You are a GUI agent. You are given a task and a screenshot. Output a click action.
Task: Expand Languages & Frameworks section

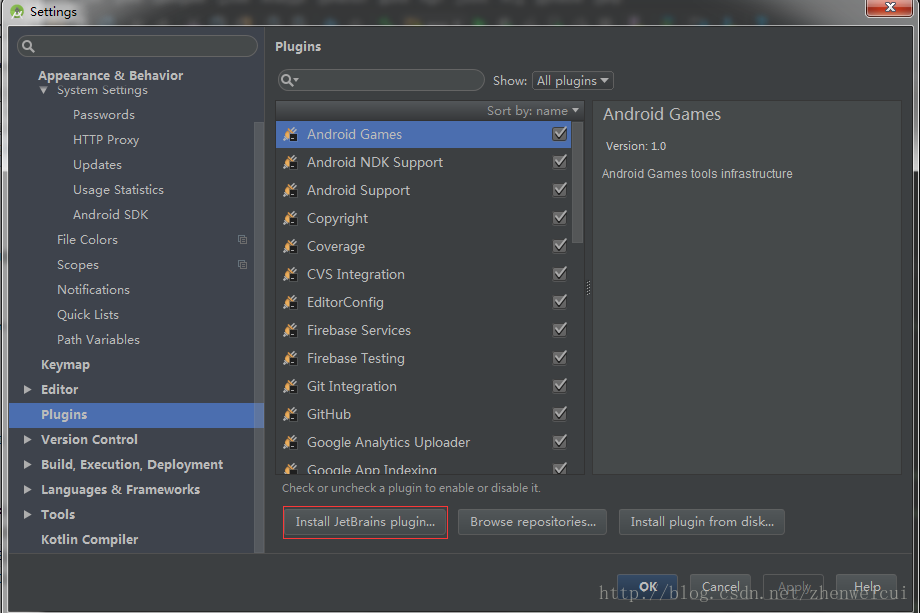pyautogui.click(x=27, y=489)
